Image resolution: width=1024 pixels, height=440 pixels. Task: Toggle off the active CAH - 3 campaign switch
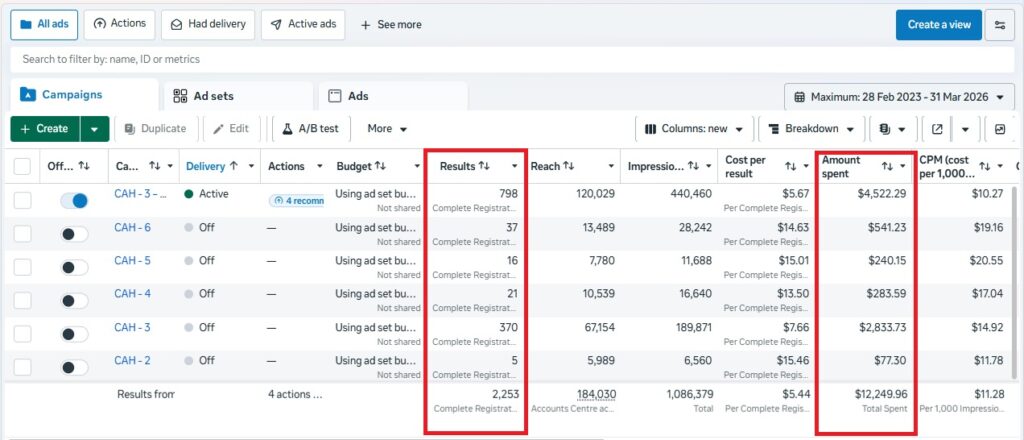[x=74, y=200]
